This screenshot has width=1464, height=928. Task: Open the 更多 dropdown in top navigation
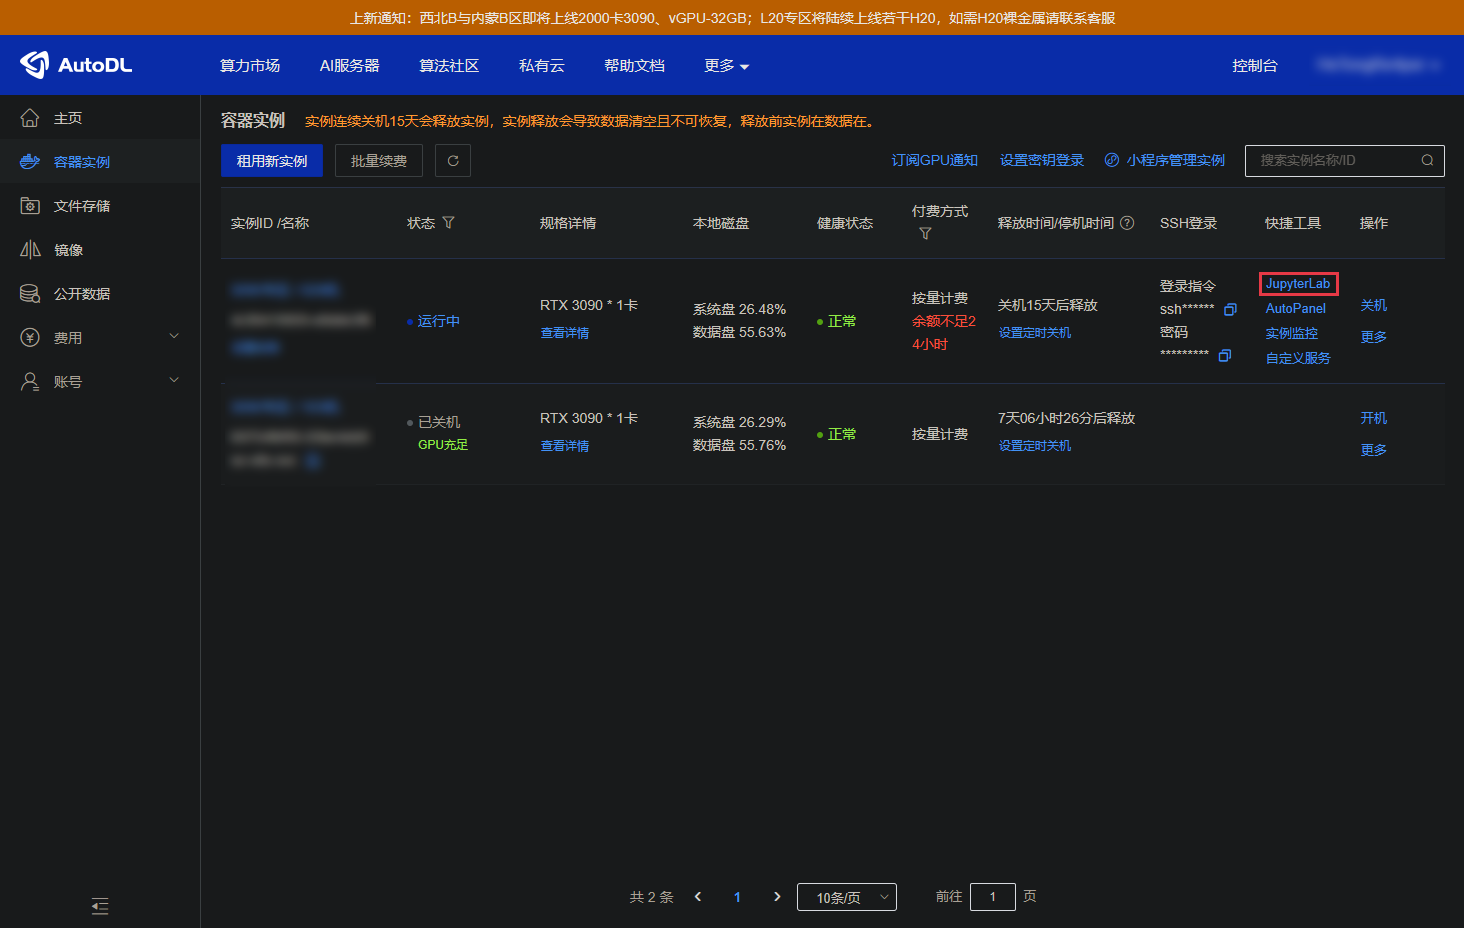(726, 66)
